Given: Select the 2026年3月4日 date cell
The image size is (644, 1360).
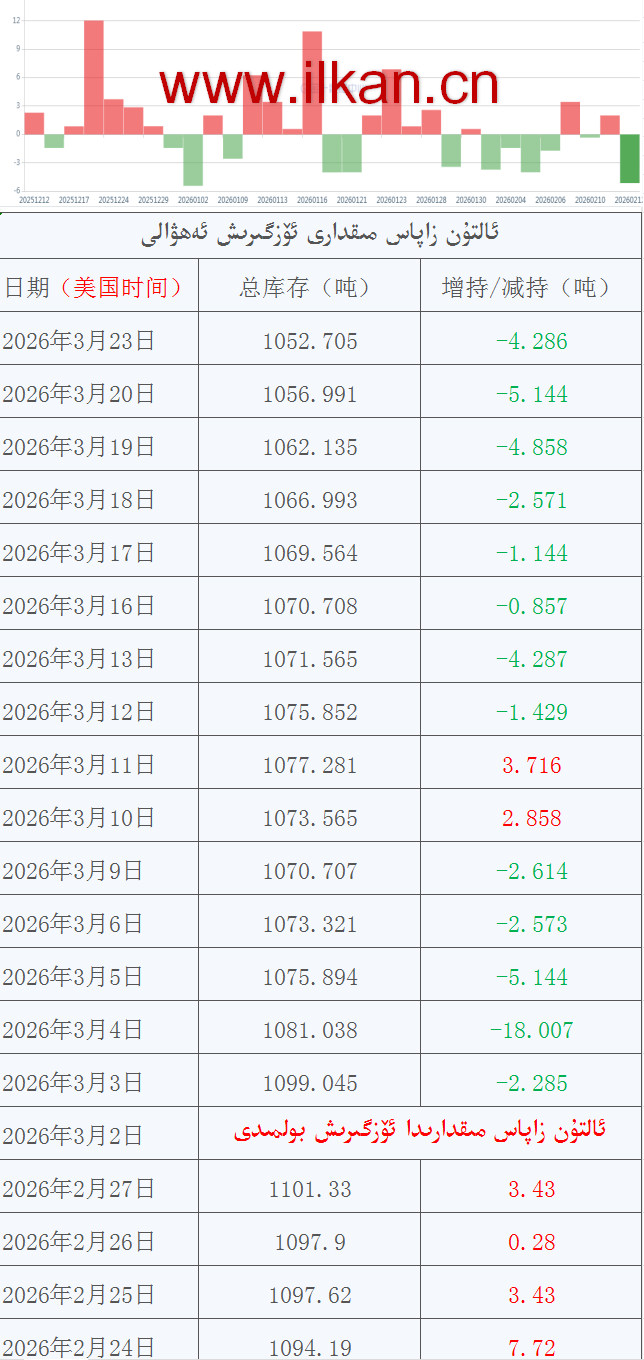Looking at the screenshot, I should point(73,1030).
